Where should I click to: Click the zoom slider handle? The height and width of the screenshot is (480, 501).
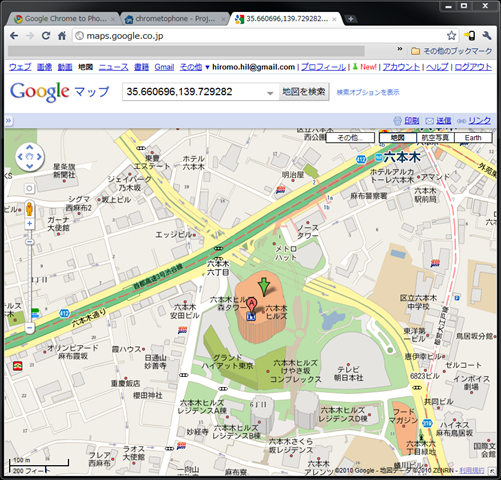click(x=30, y=242)
